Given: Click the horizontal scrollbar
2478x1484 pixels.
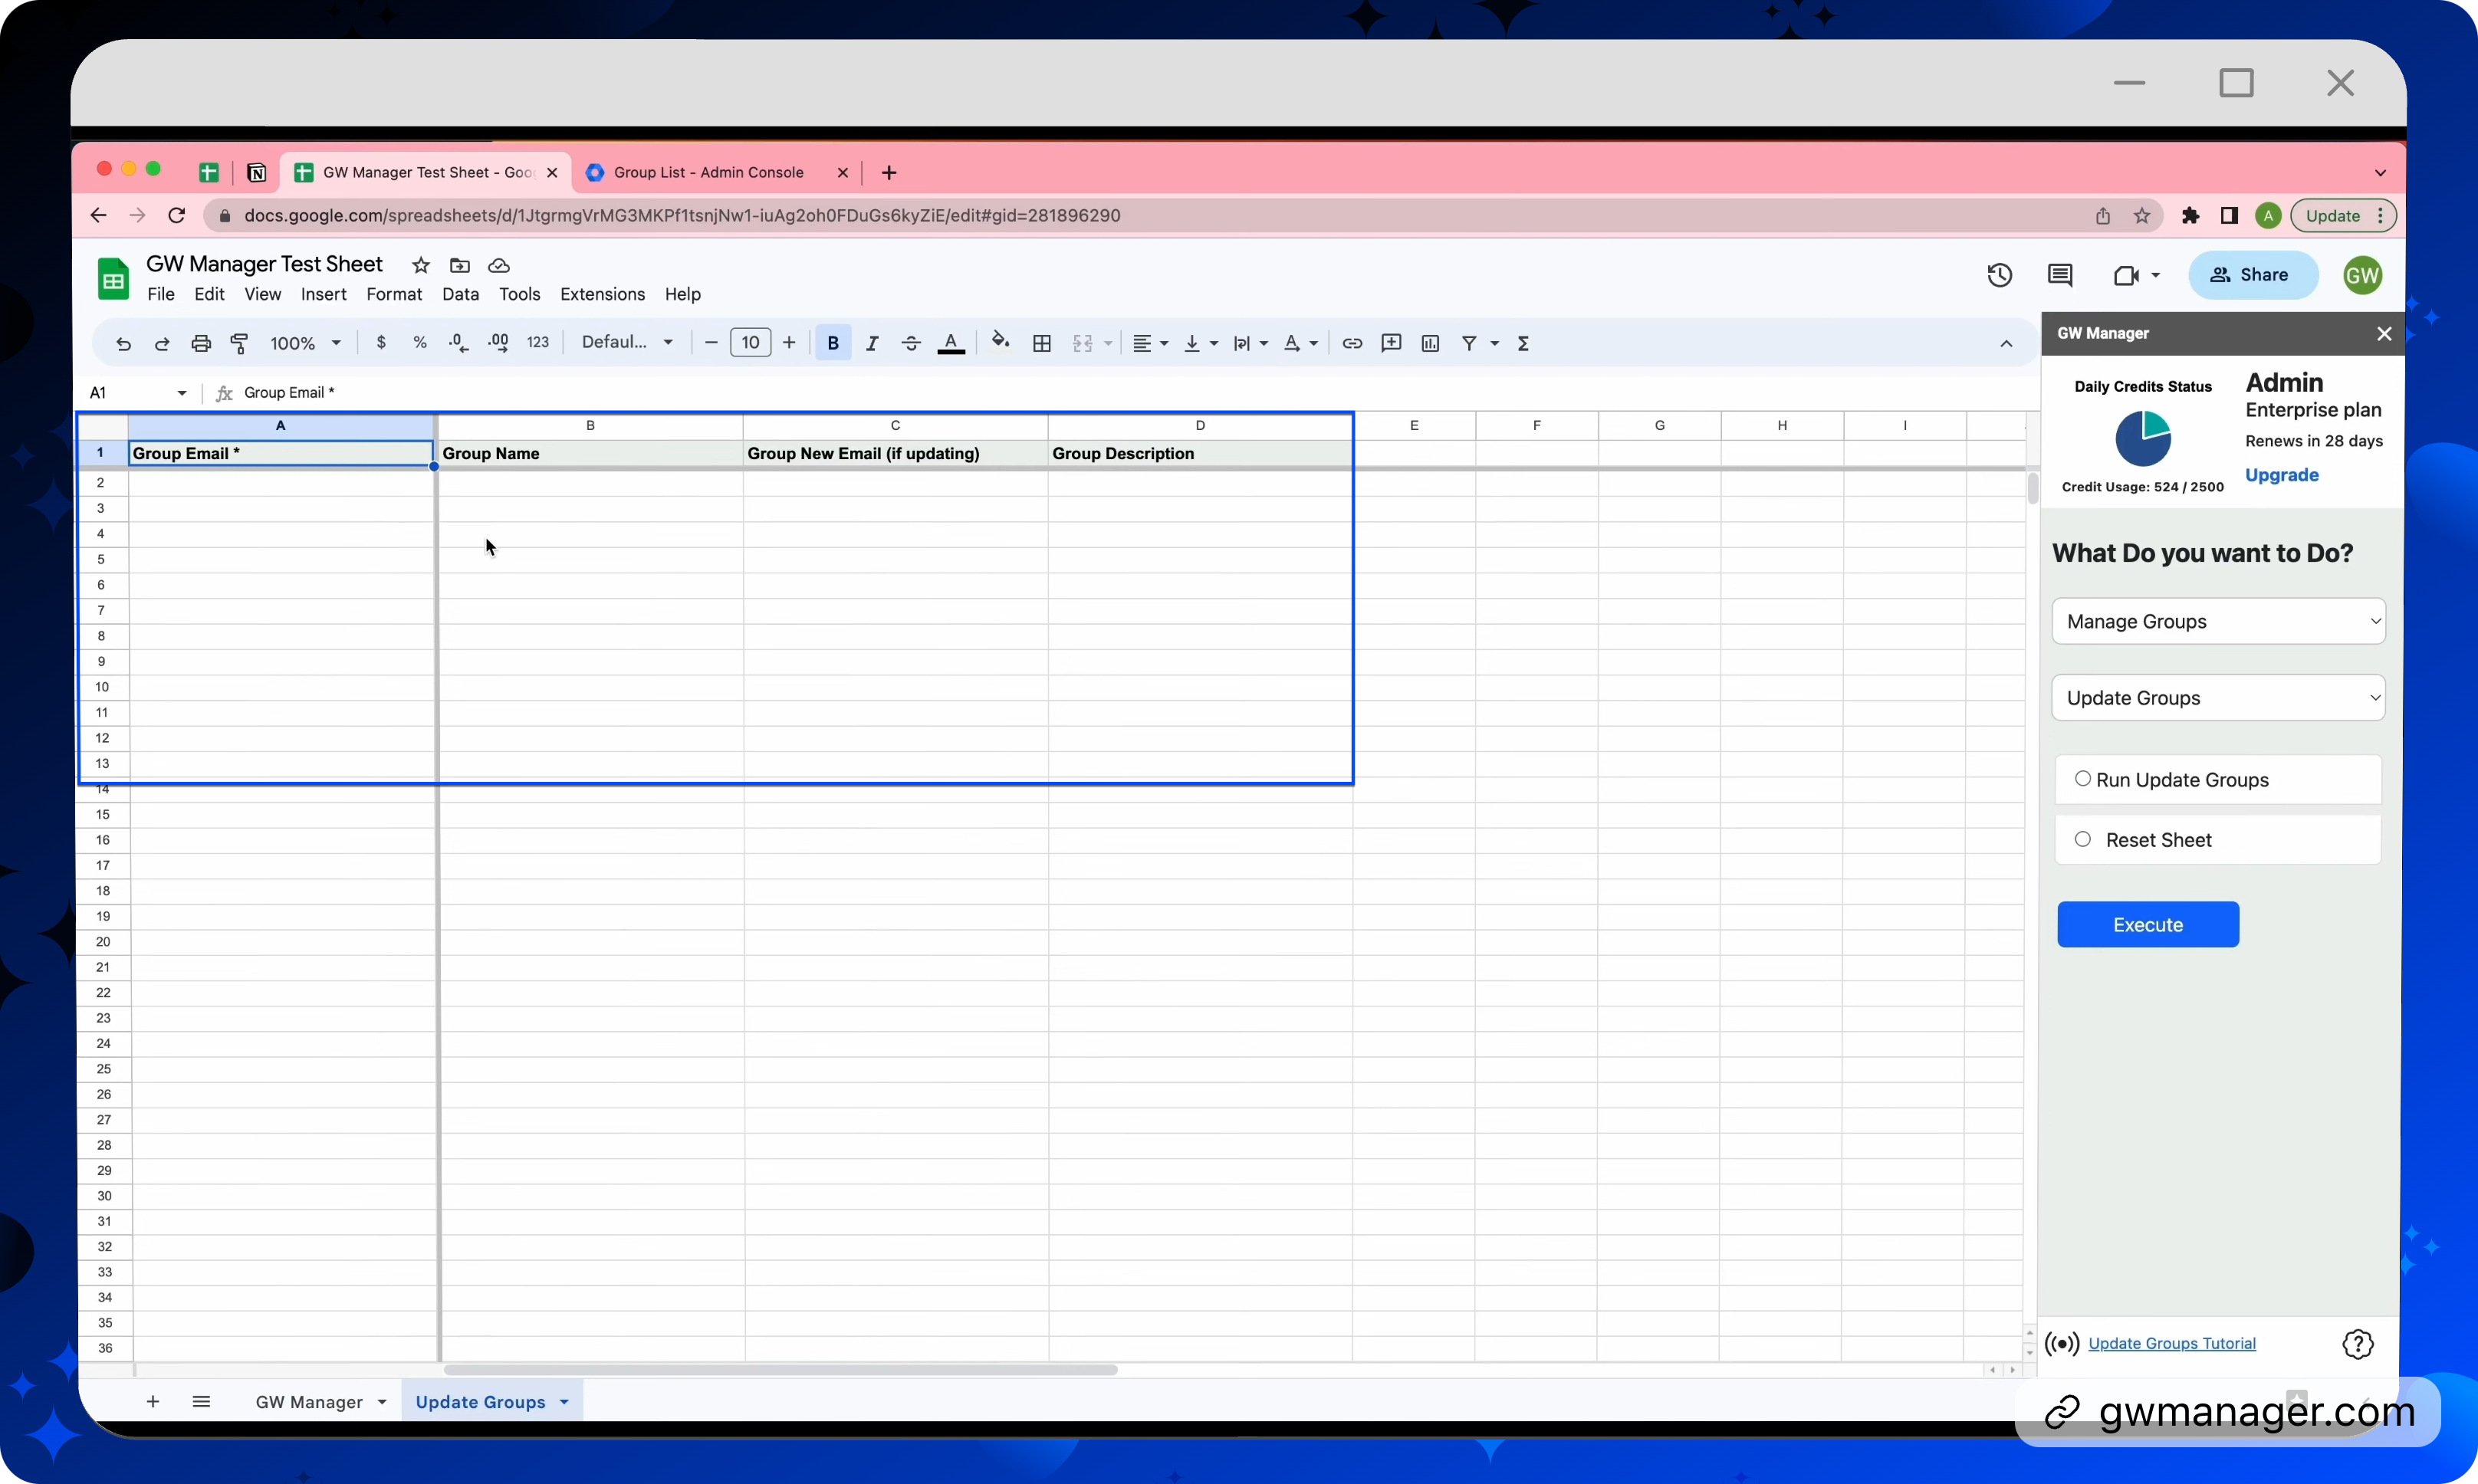Looking at the screenshot, I should pos(780,1370).
